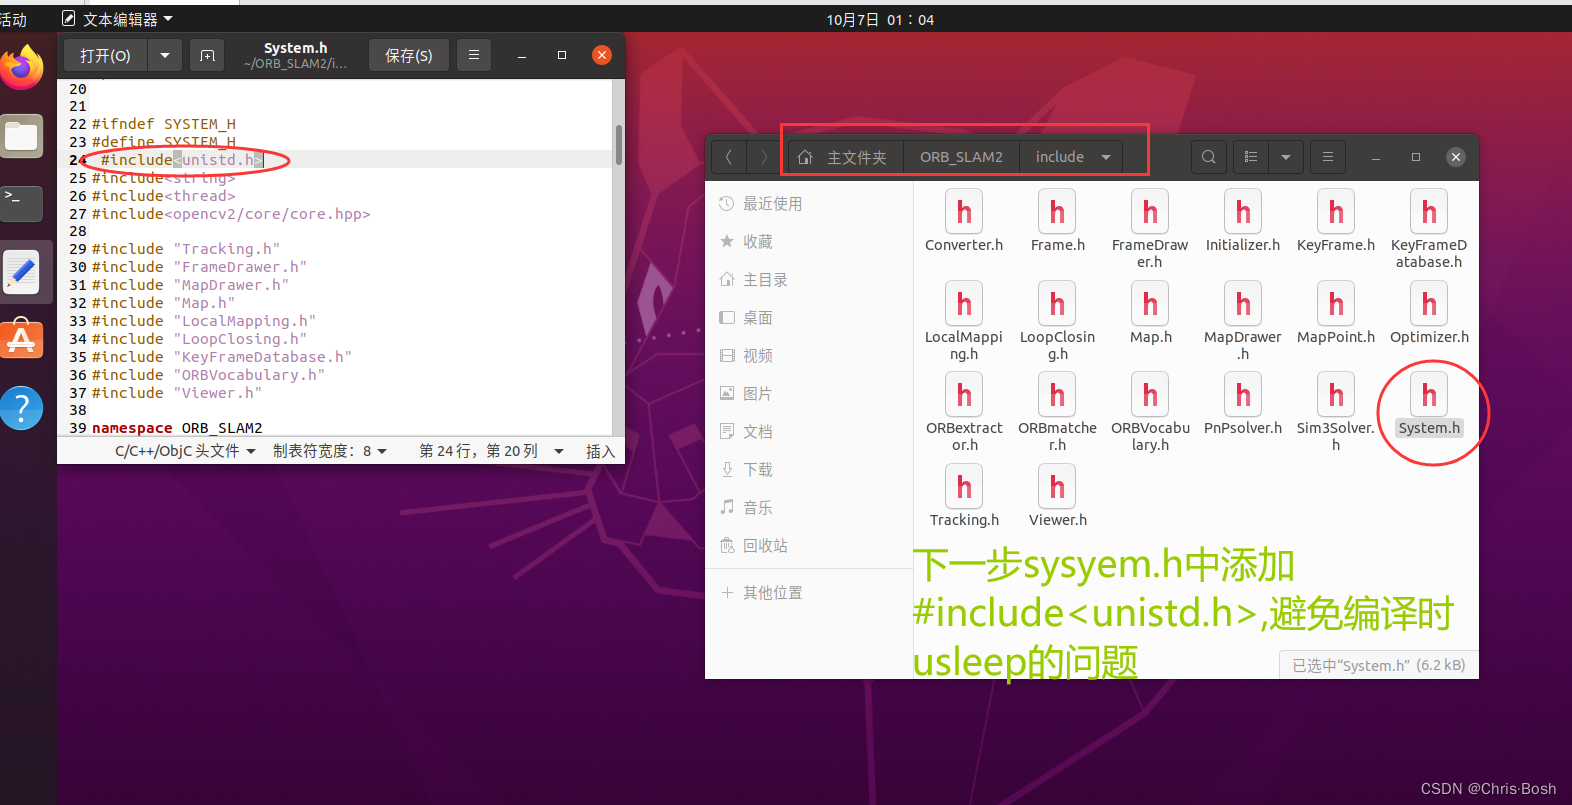
Task: Select the Frame.h file
Action: 1058,221
